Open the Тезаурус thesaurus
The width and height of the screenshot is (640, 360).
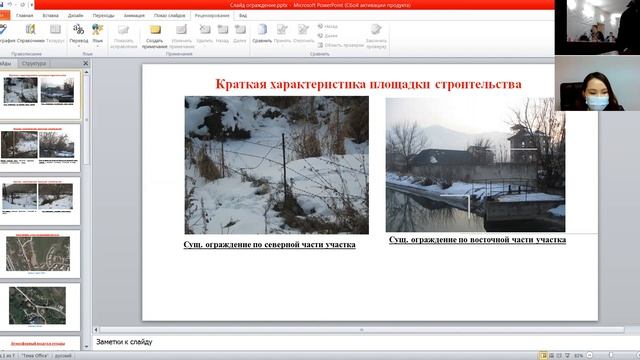tap(55, 34)
